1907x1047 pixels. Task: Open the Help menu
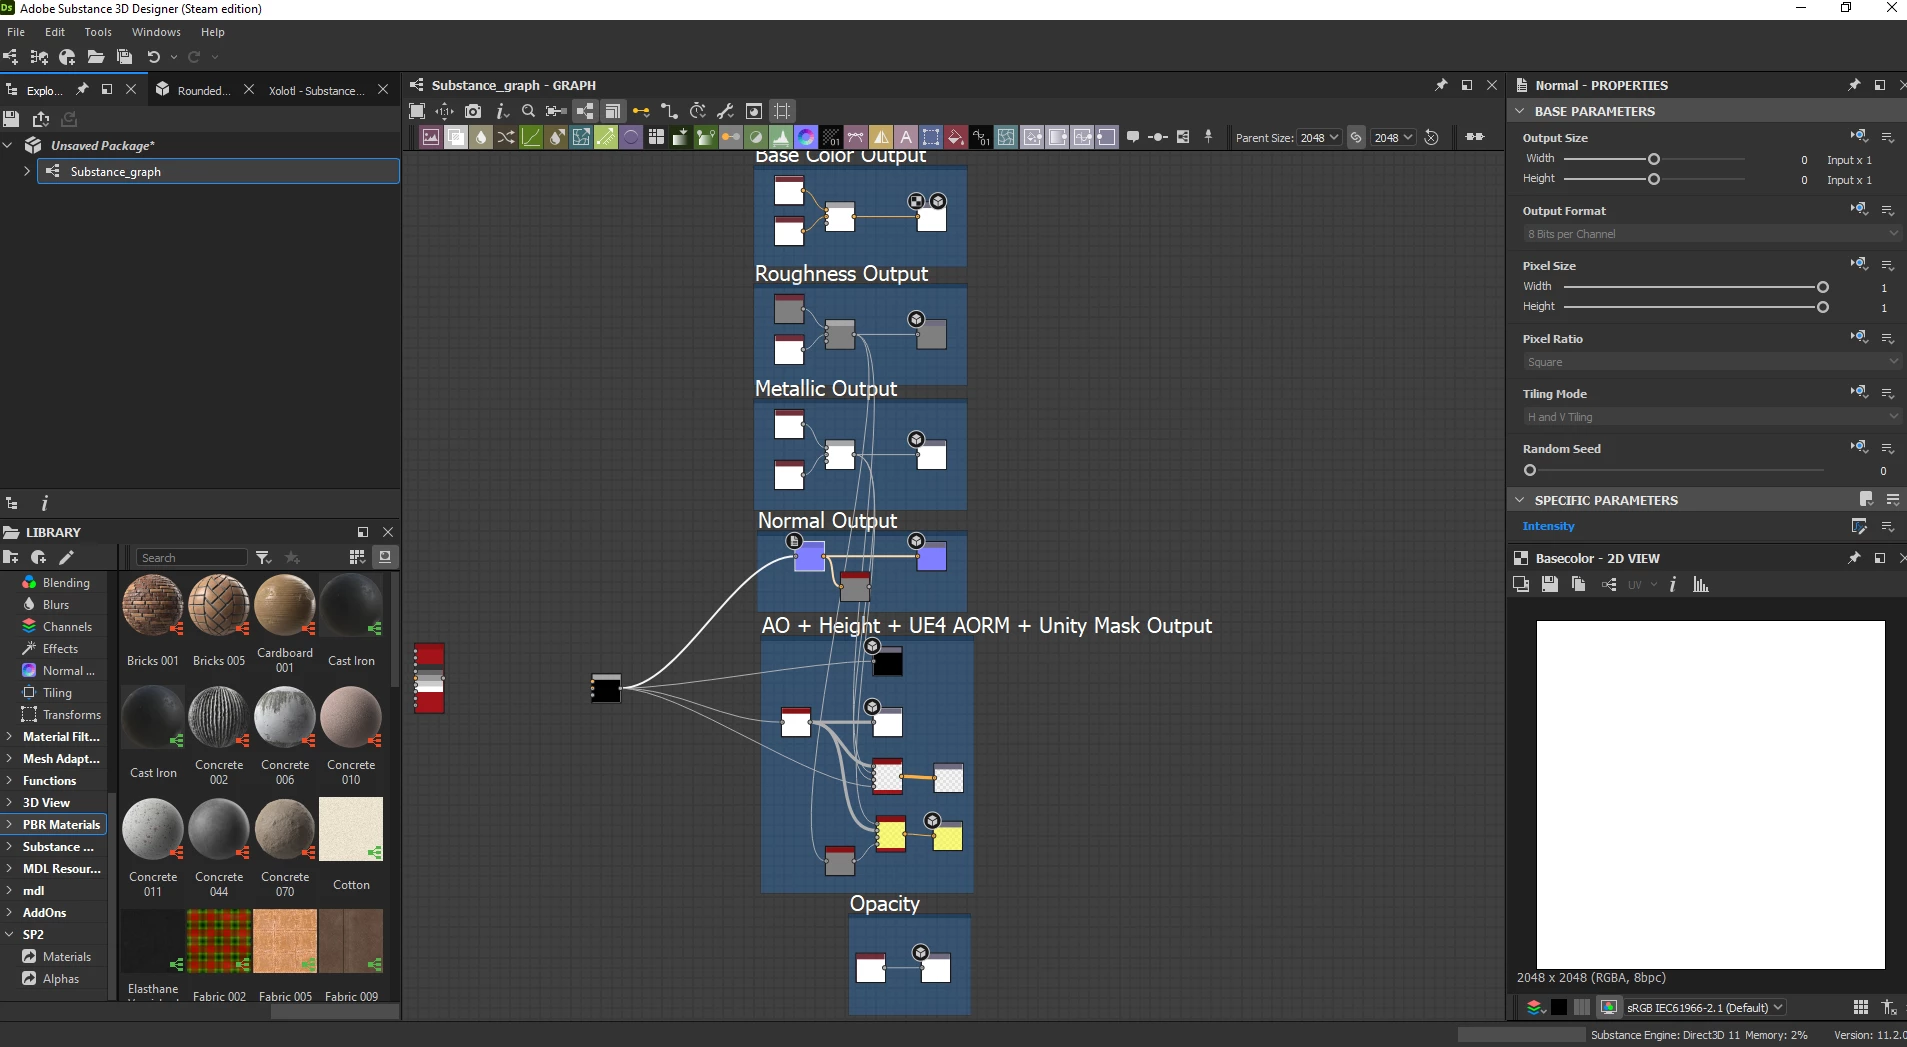point(213,32)
